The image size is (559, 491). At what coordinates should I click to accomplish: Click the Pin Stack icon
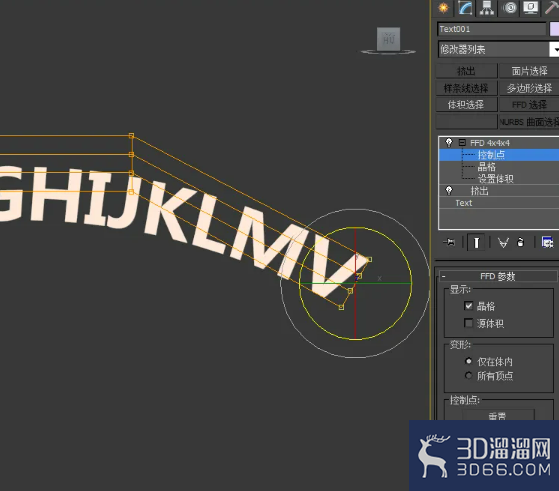(449, 243)
